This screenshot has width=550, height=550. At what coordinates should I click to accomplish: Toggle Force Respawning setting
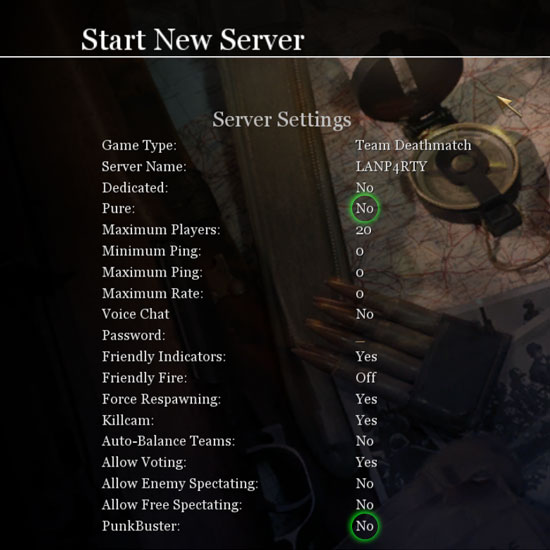point(366,399)
